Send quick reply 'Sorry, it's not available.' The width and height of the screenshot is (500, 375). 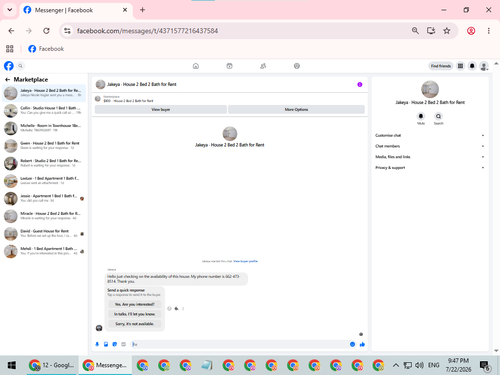(135, 324)
